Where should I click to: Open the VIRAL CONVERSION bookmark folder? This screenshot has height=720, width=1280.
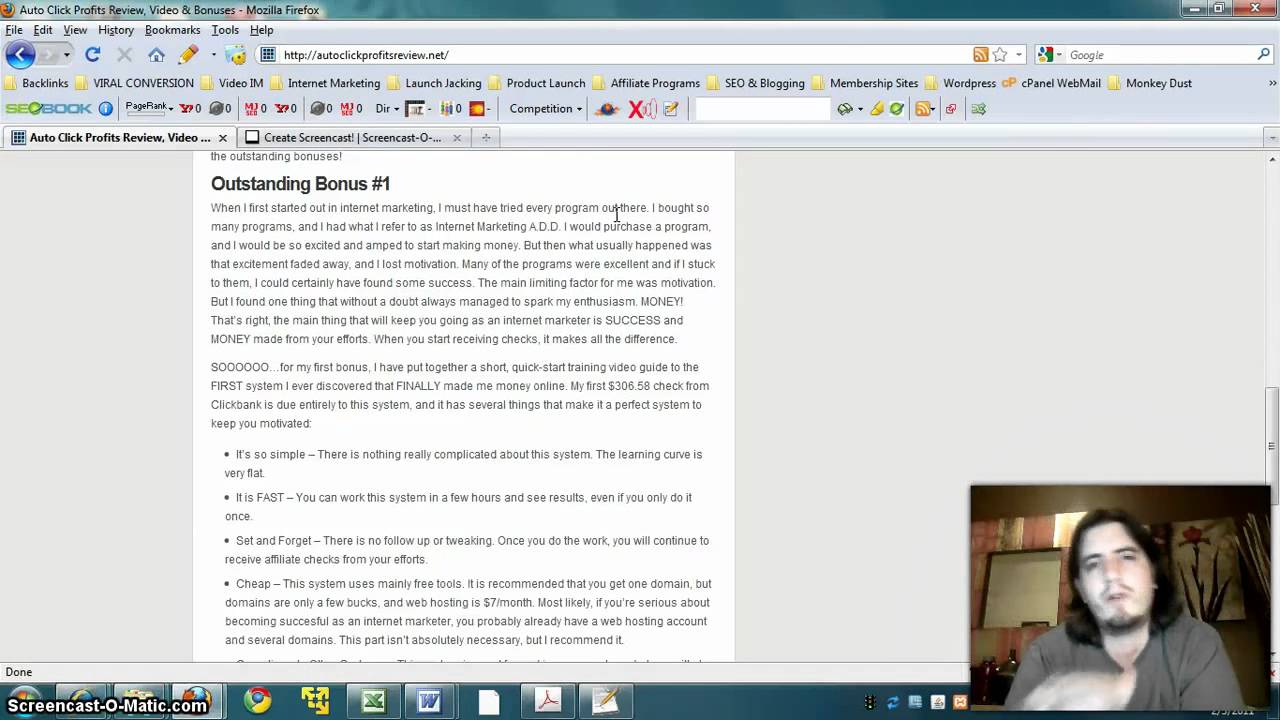point(134,83)
